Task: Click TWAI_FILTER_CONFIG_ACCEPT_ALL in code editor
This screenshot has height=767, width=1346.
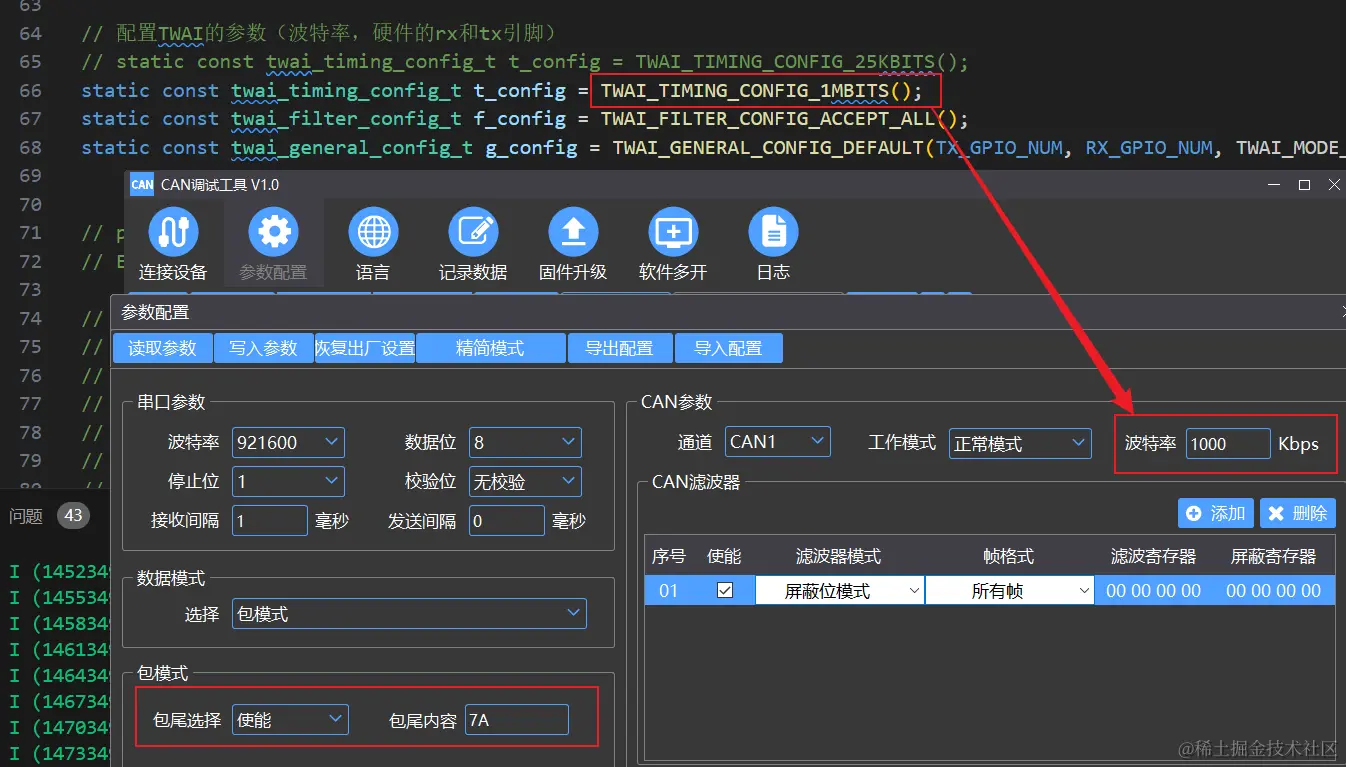Action: [768, 119]
